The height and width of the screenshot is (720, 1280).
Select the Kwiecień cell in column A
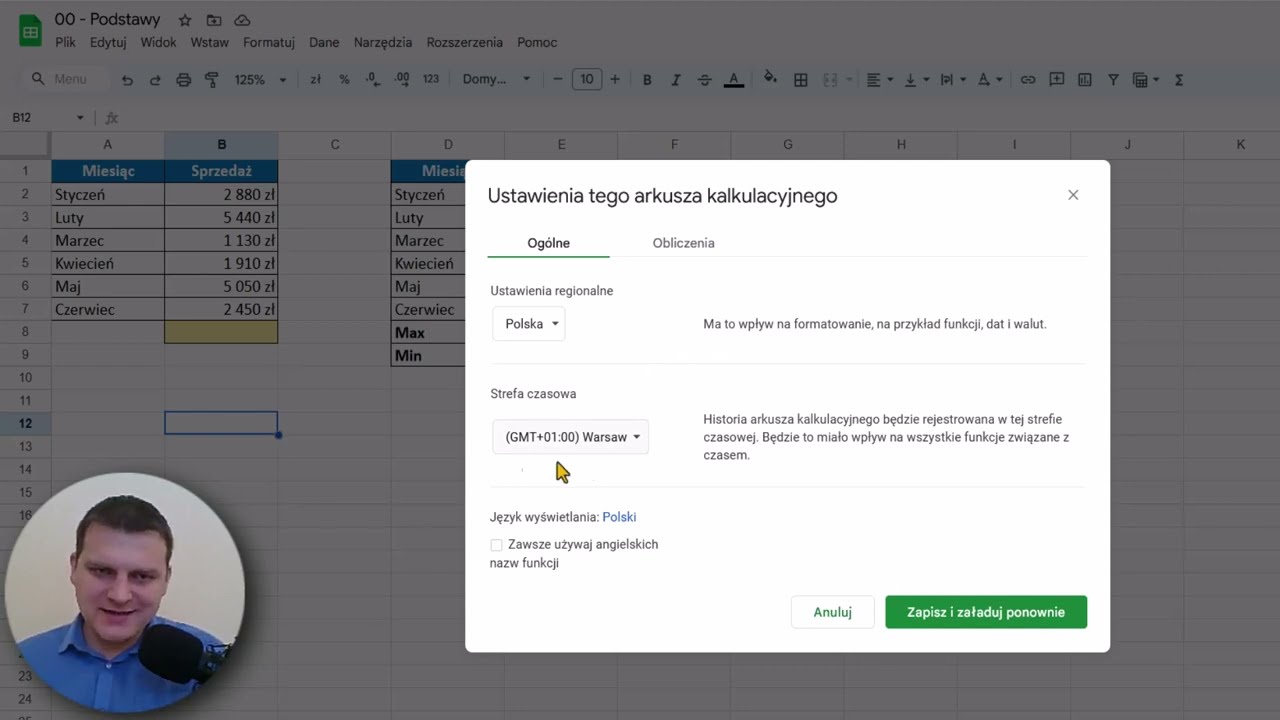pyautogui.click(x=108, y=263)
